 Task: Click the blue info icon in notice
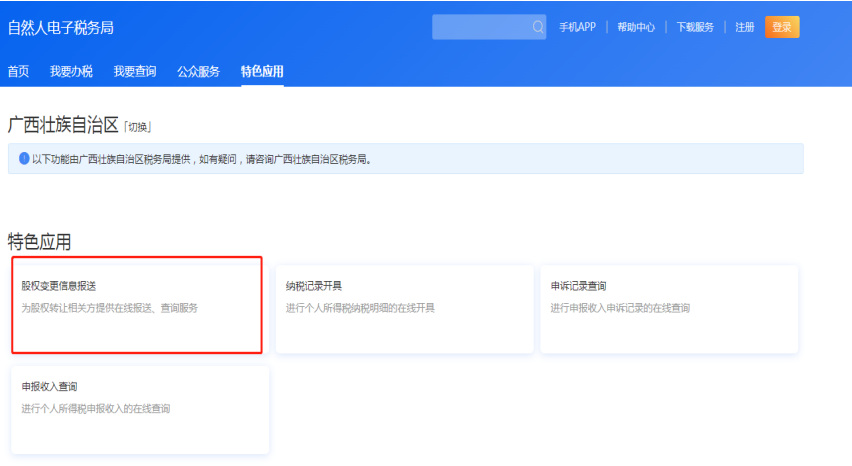coord(24,158)
